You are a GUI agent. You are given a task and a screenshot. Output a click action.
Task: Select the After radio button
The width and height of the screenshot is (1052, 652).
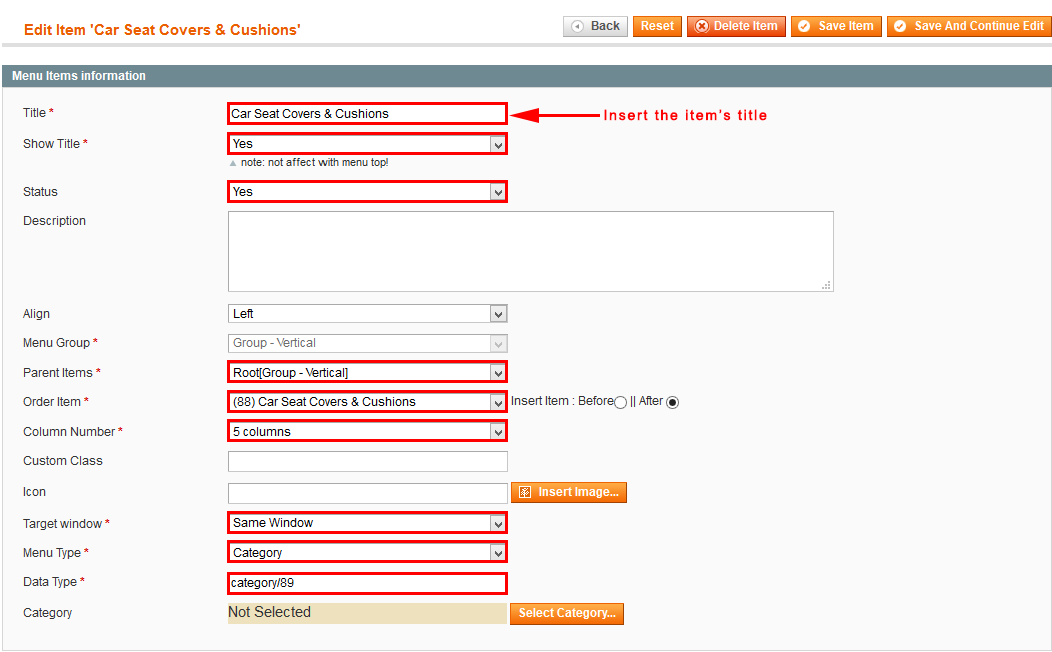coord(672,402)
